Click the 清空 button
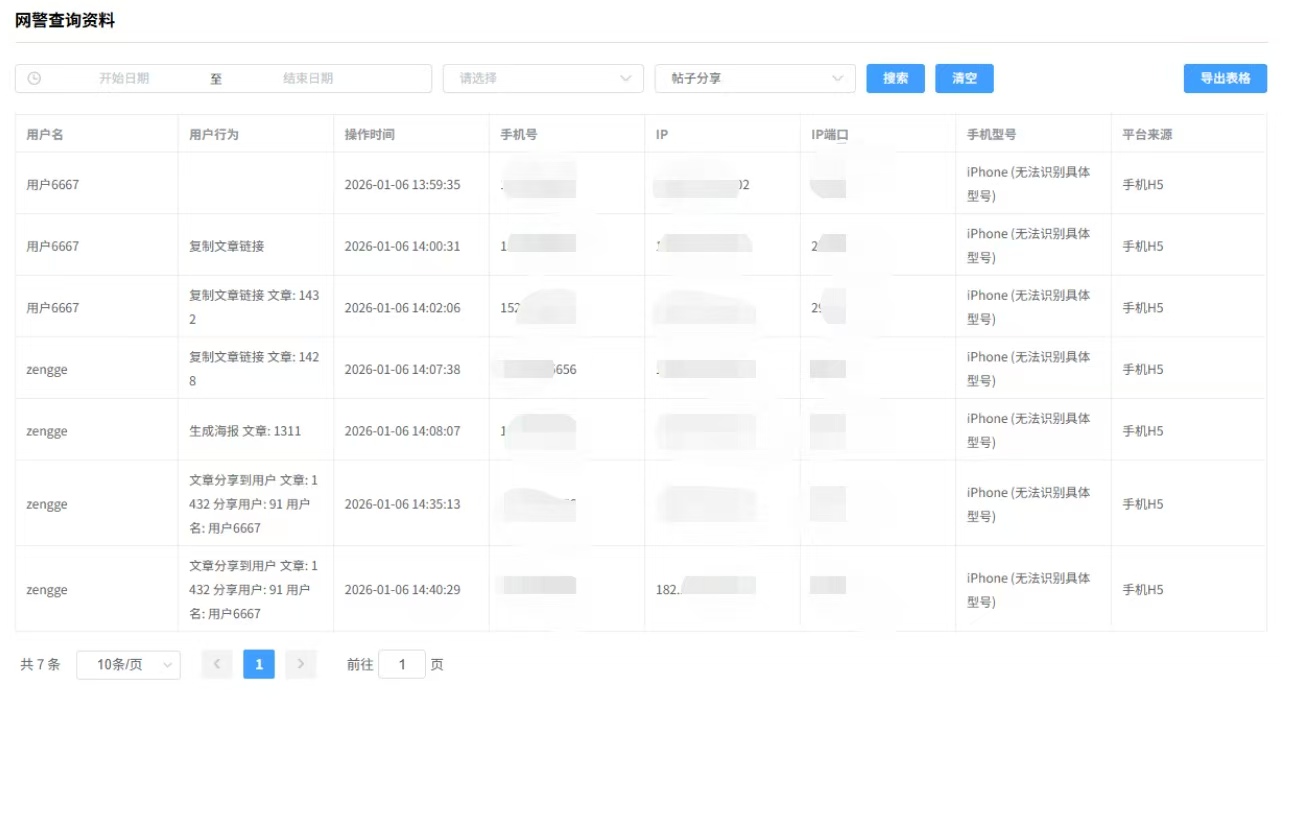1293x823 pixels. tap(964, 78)
